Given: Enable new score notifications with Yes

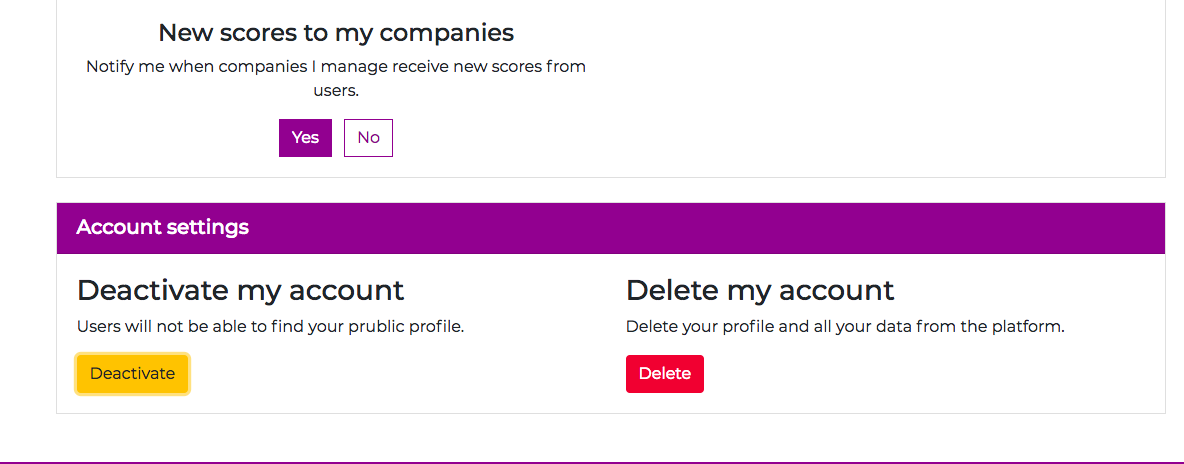Looking at the screenshot, I should coord(305,138).
